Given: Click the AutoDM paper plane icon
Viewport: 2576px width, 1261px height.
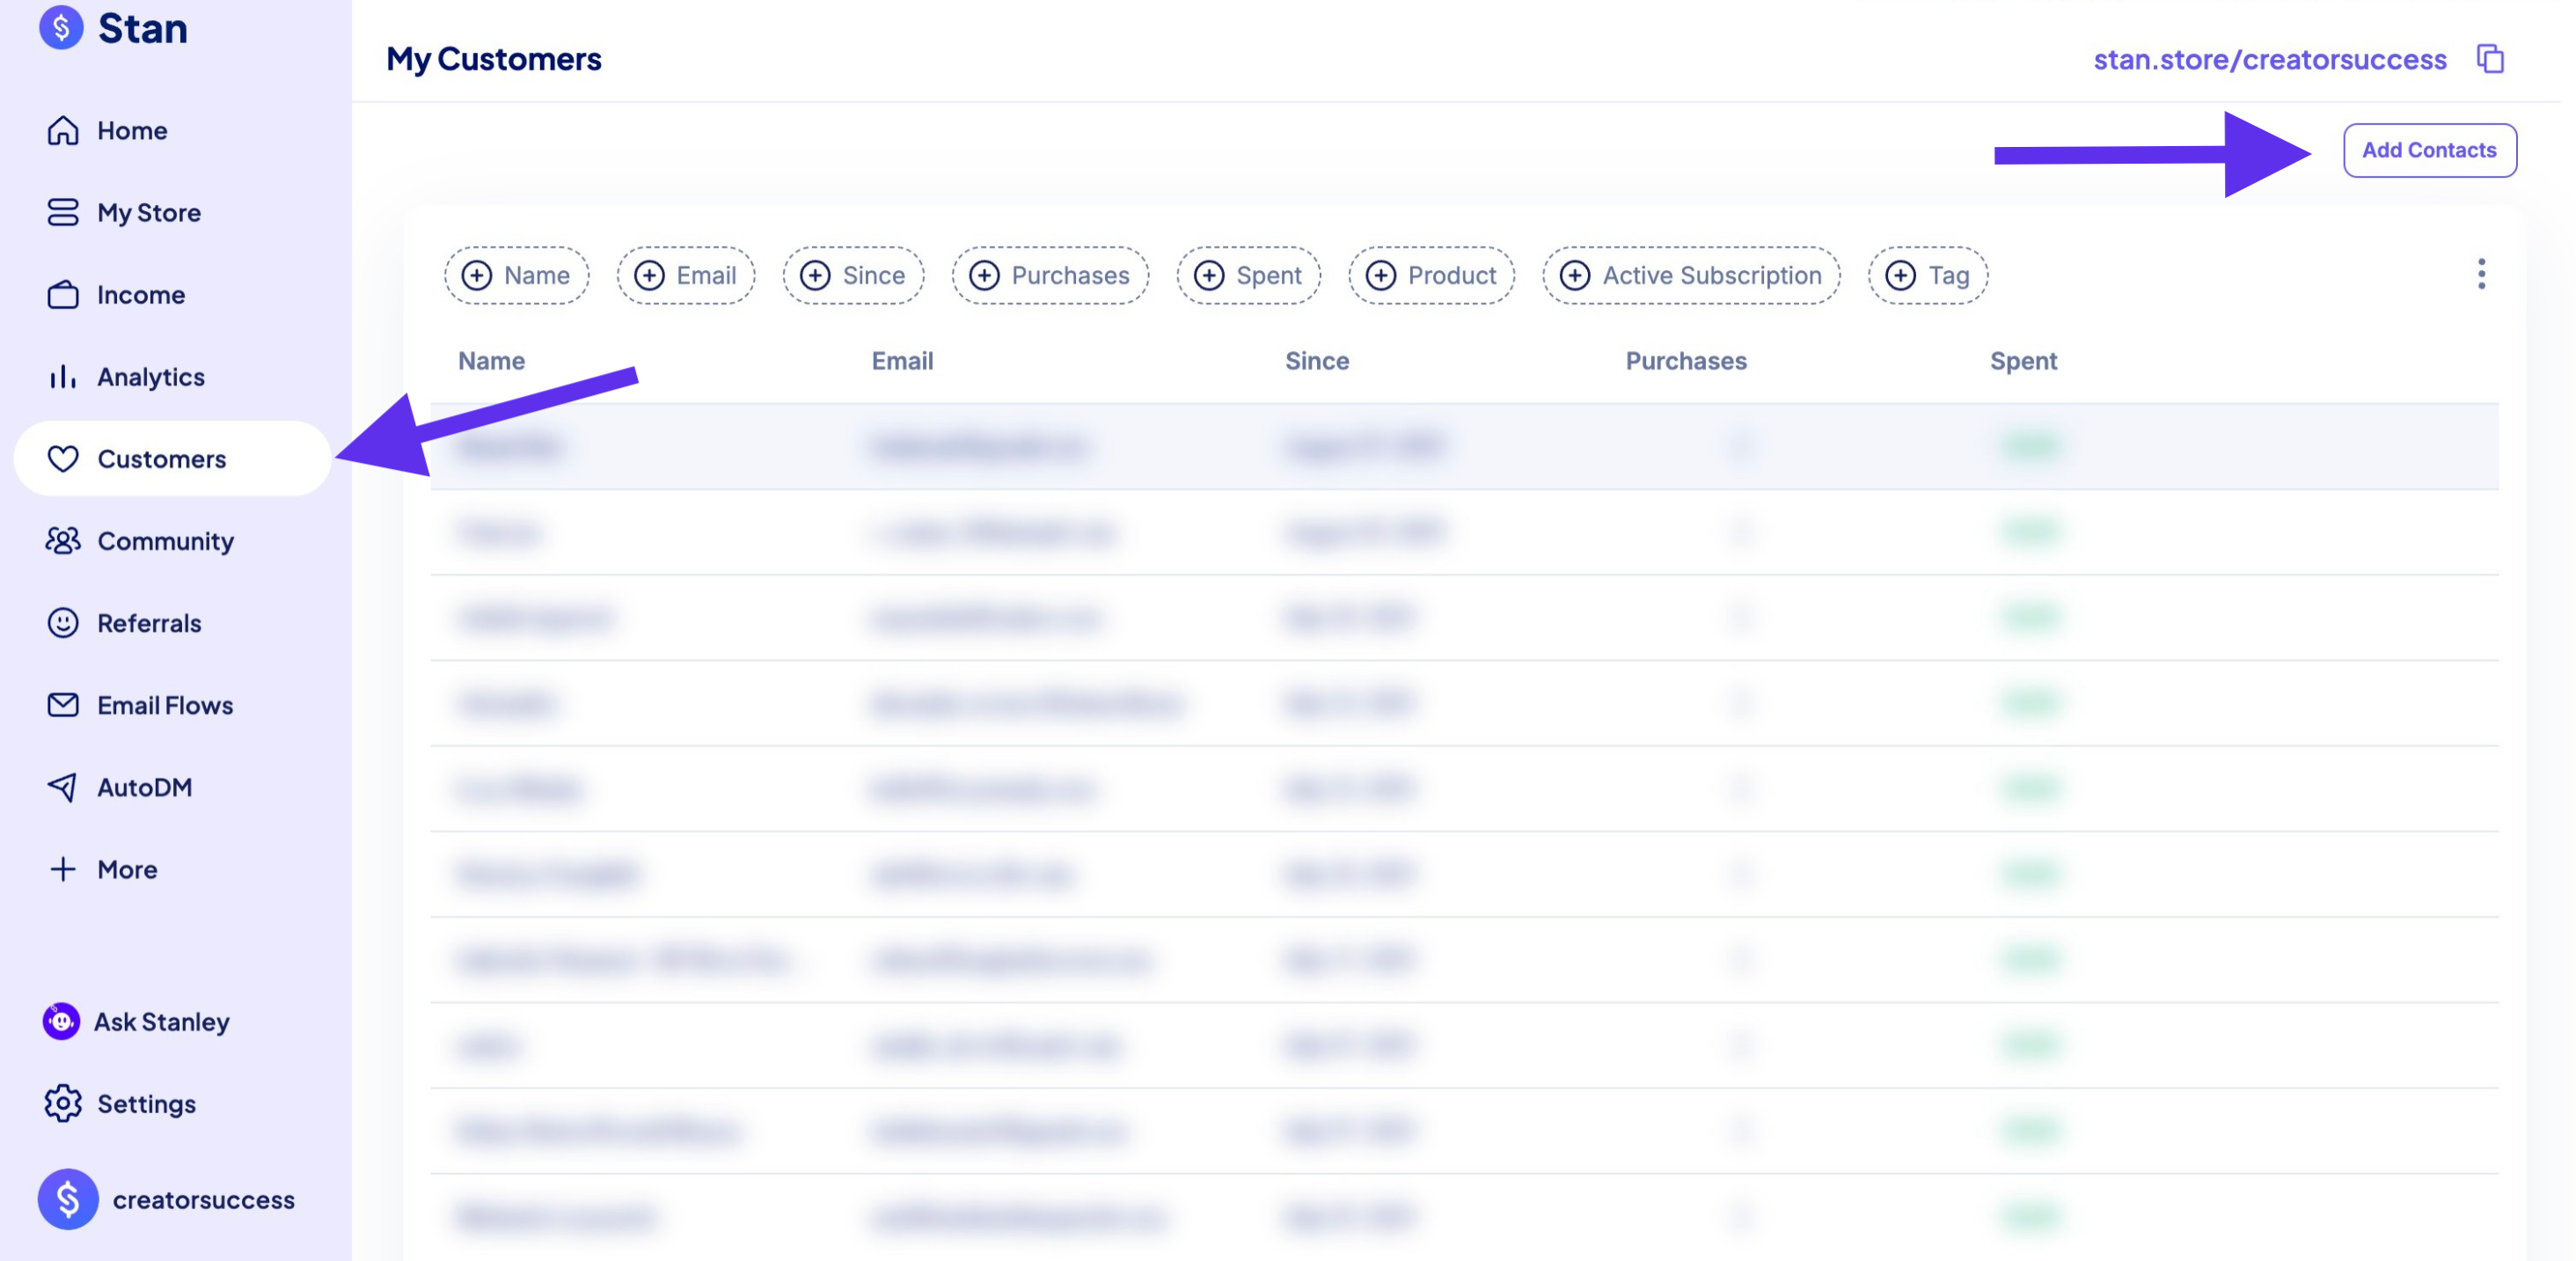Looking at the screenshot, I should click(x=63, y=786).
